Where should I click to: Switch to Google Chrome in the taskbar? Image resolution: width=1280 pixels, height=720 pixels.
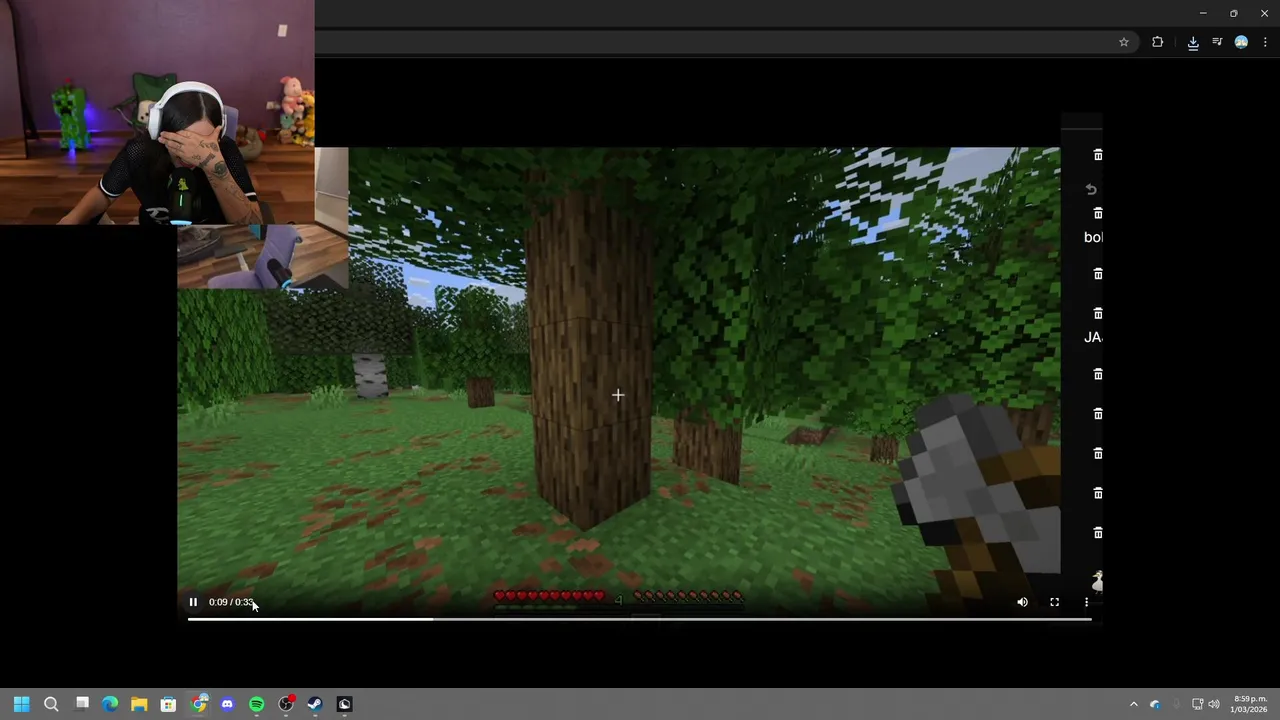(199, 704)
